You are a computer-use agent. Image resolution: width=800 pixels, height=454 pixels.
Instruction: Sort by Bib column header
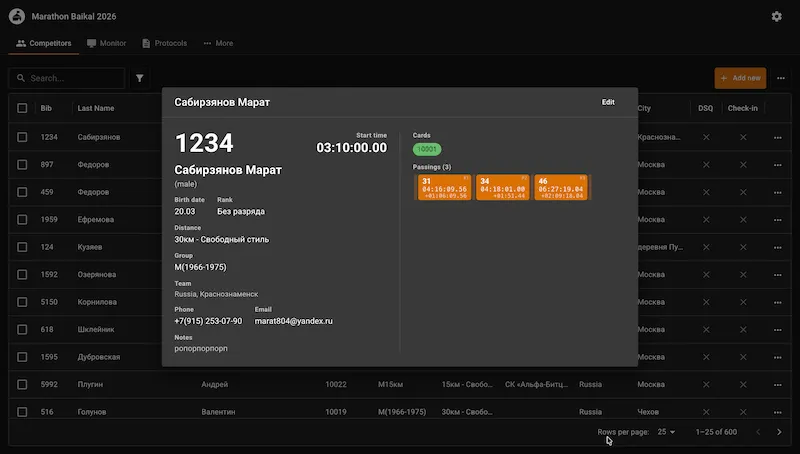point(46,108)
